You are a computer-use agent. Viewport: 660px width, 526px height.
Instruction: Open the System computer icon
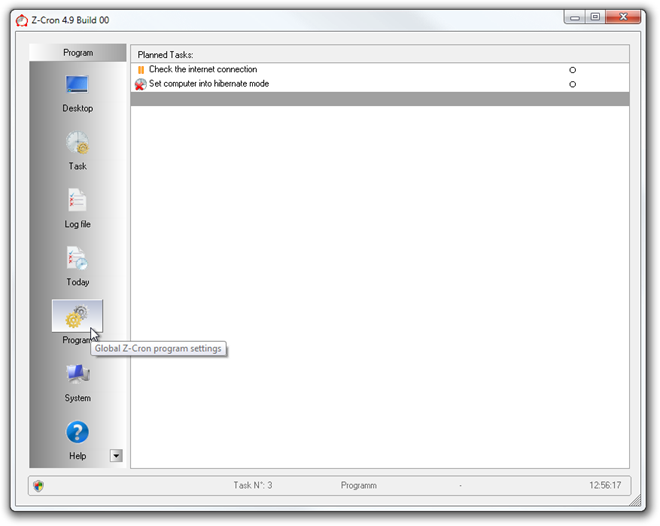pos(77,374)
